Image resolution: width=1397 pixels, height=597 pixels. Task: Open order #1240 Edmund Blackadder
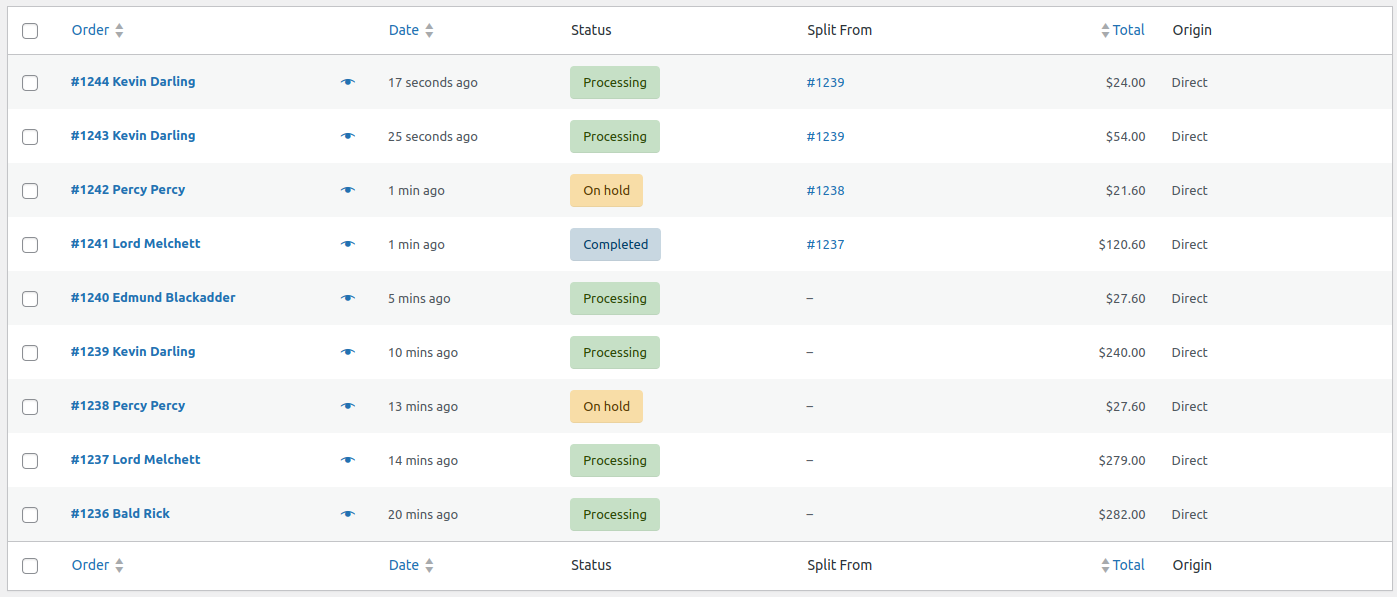(153, 297)
